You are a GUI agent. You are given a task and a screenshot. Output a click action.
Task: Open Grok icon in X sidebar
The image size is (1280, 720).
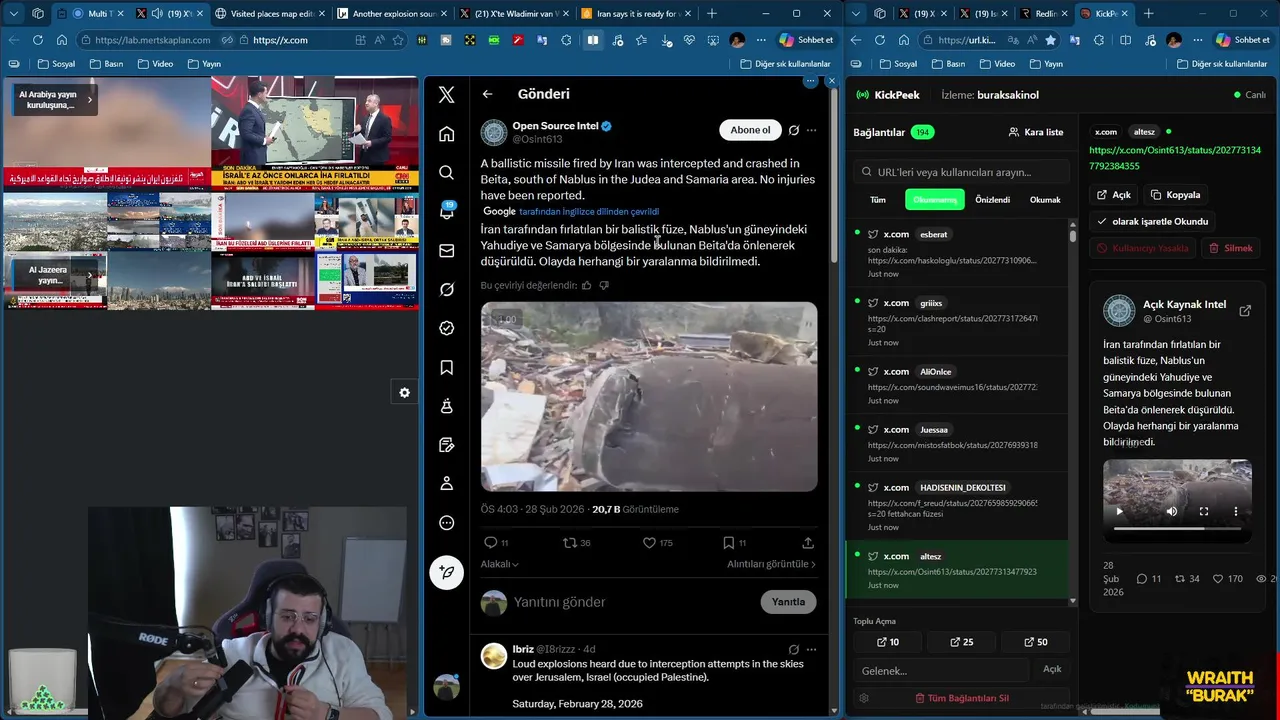[x=447, y=289]
